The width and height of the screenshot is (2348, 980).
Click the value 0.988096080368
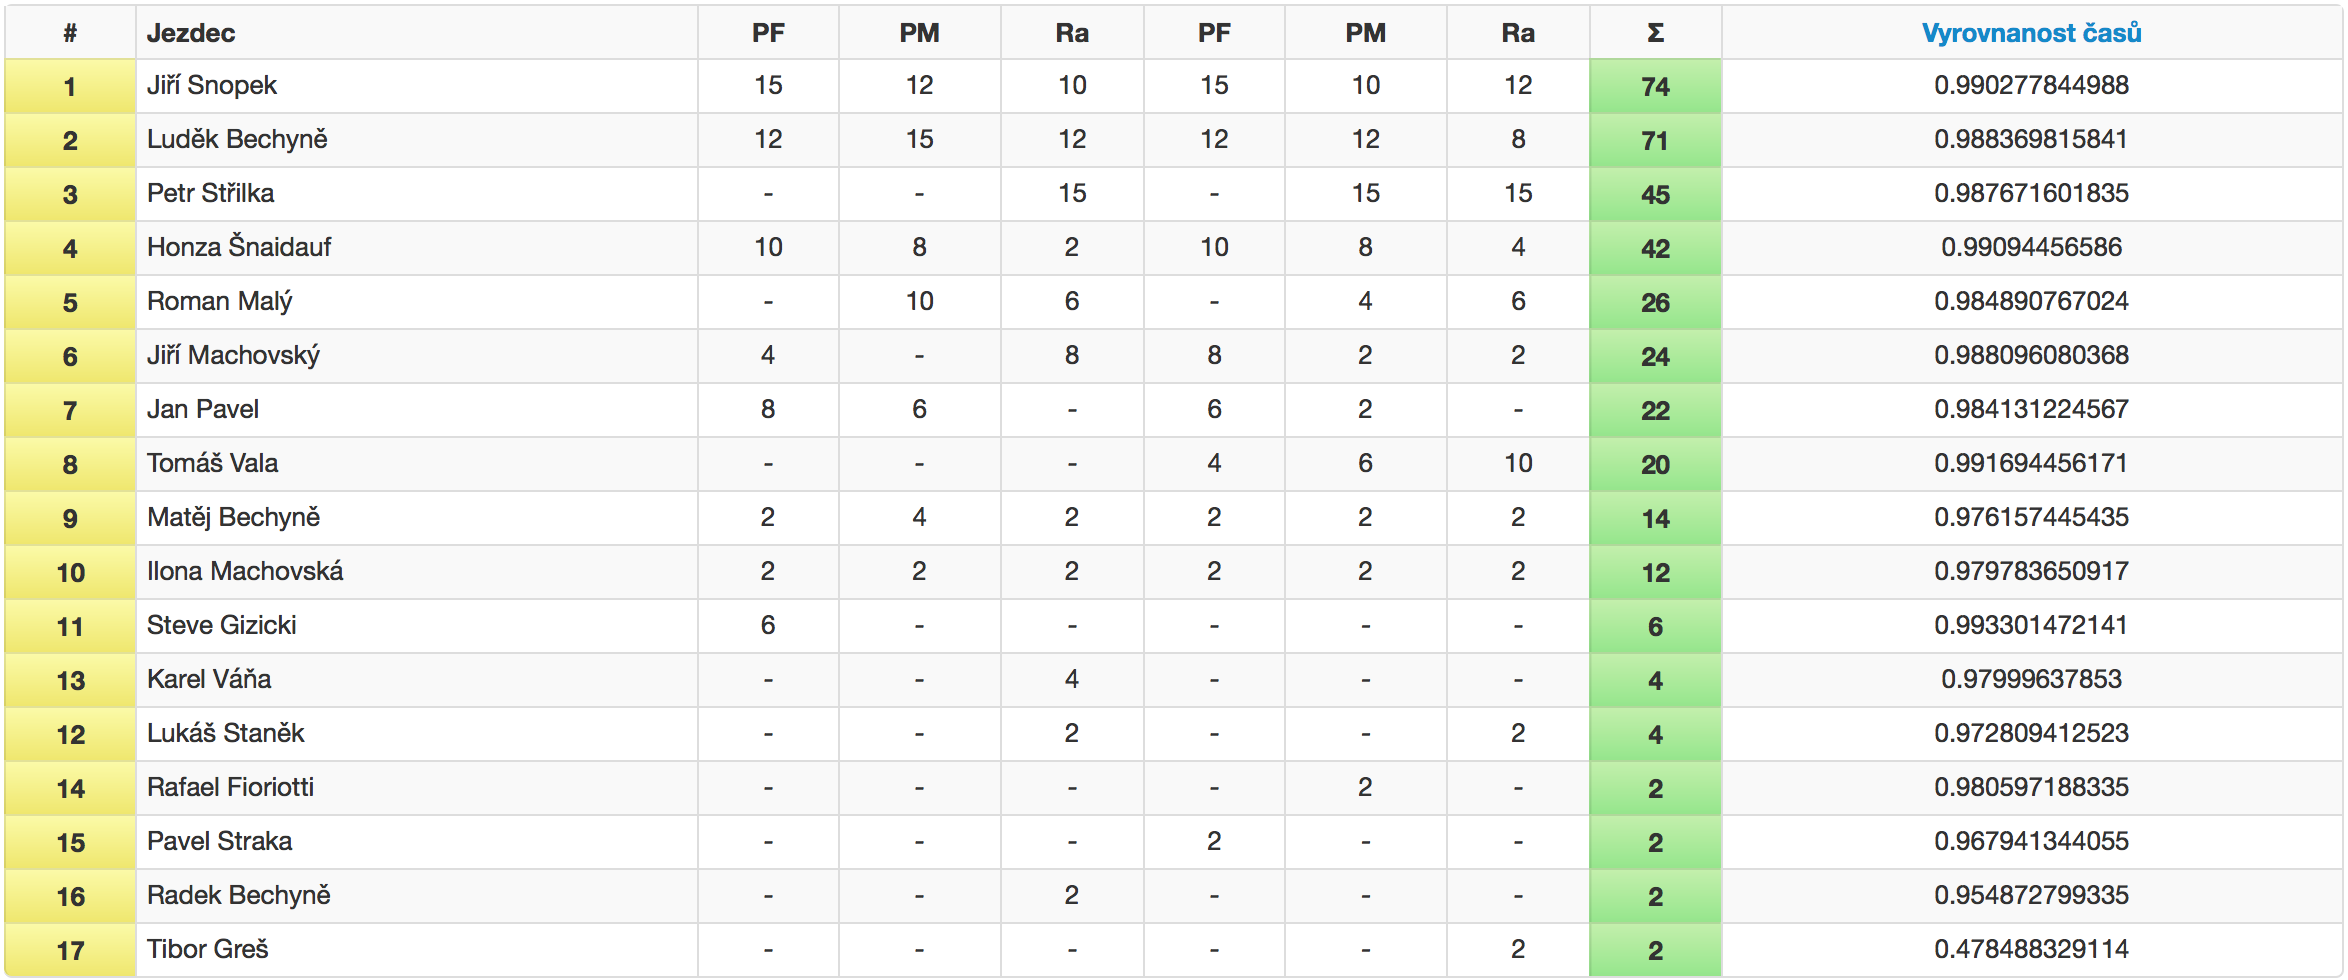[2031, 355]
